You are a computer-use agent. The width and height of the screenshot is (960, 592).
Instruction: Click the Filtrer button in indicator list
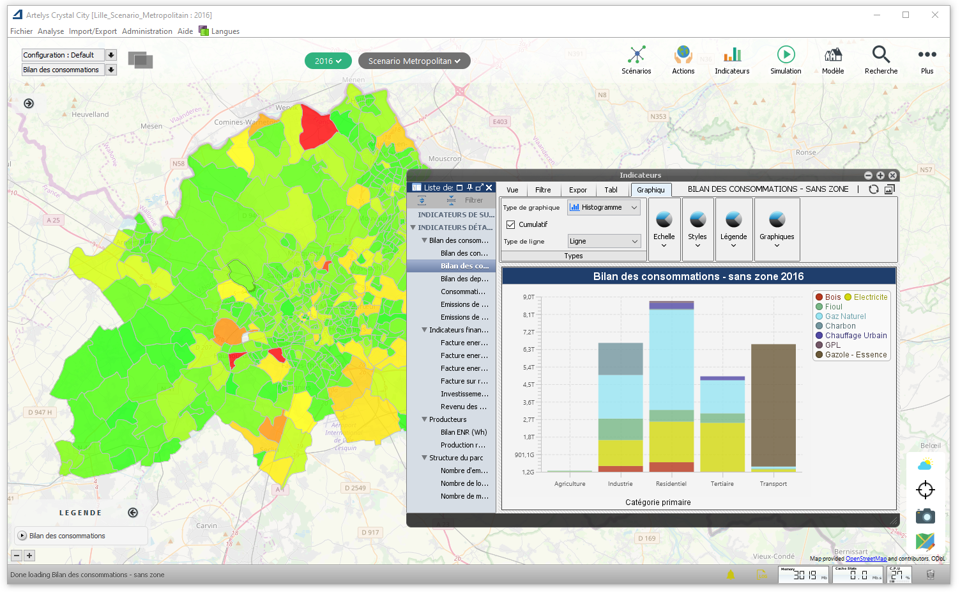(x=474, y=200)
